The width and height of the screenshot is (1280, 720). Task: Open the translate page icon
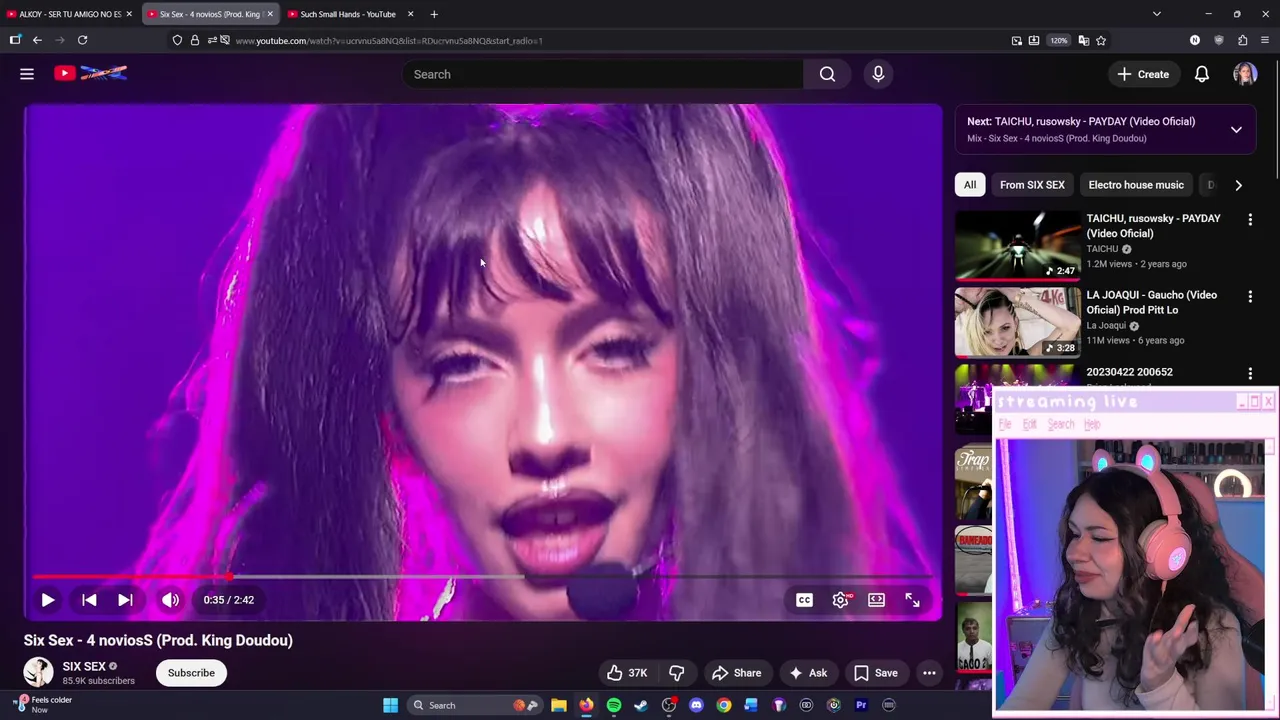coord(1083,40)
